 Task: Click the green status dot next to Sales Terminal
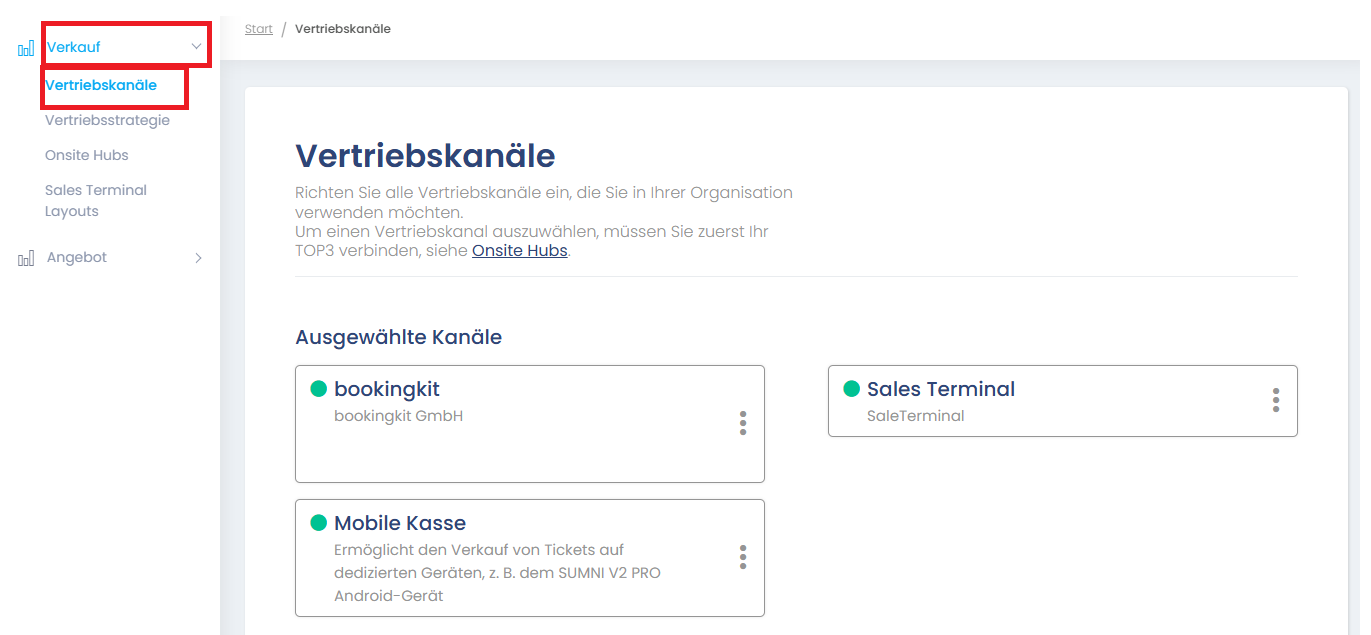coord(852,389)
